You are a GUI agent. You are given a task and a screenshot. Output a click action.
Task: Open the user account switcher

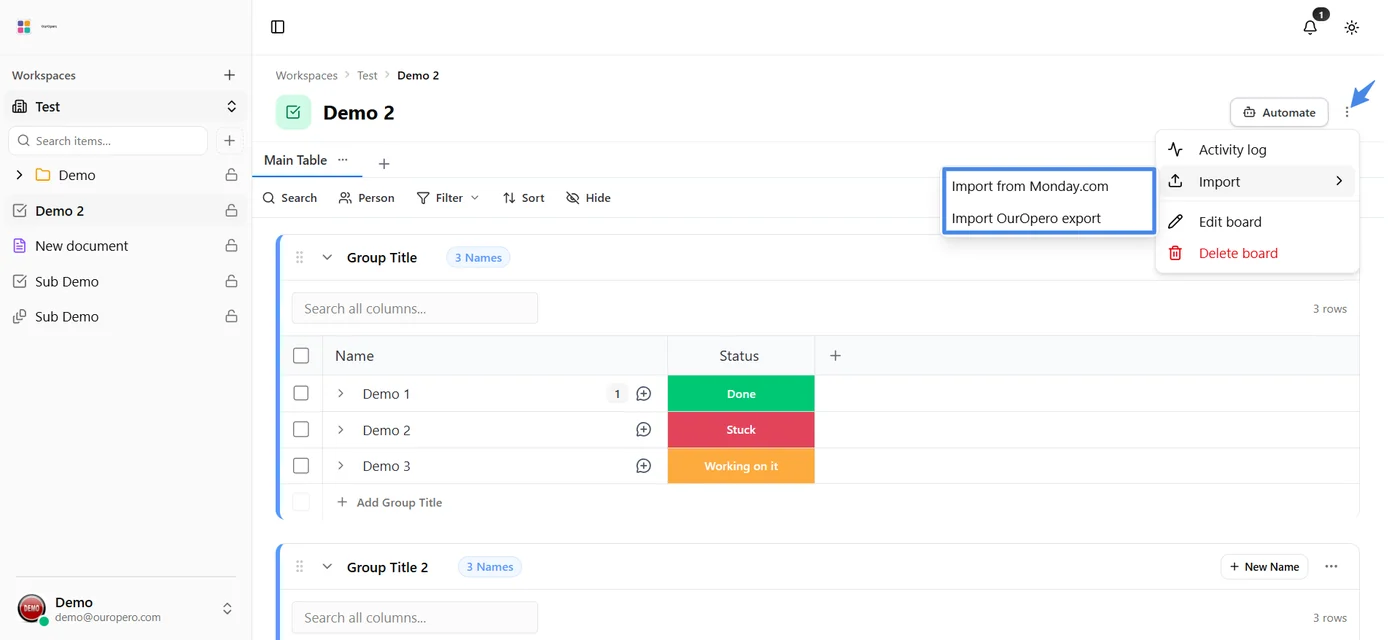227,609
